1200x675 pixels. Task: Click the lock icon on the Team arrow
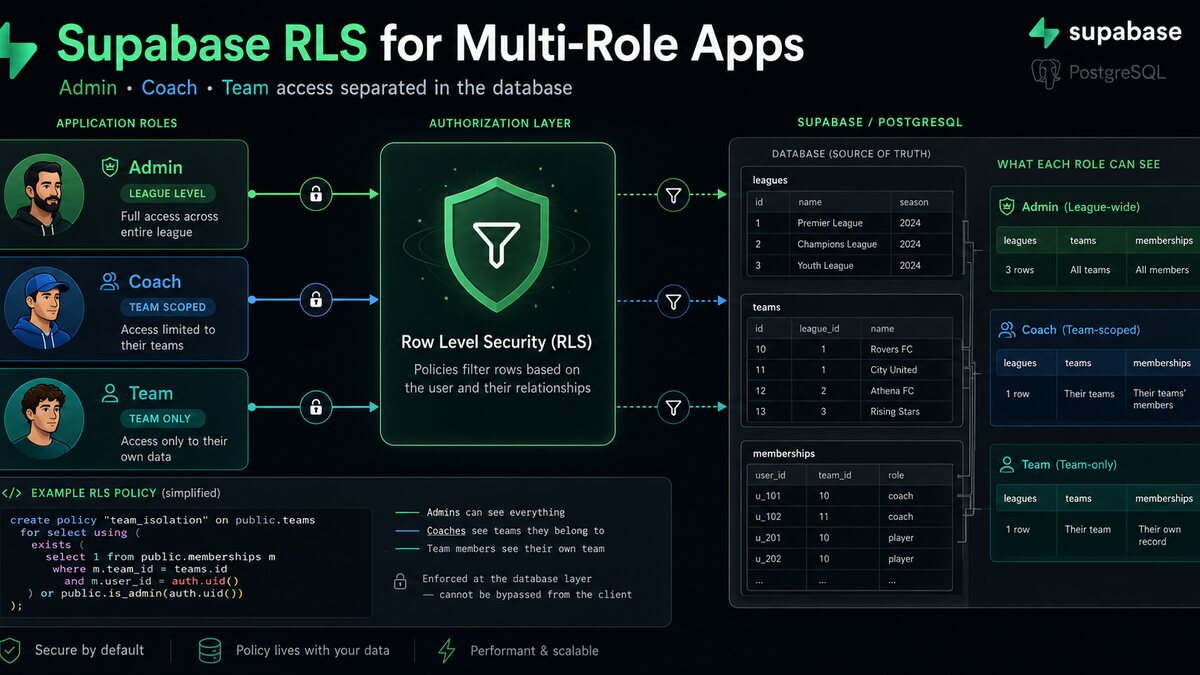(x=316, y=407)
